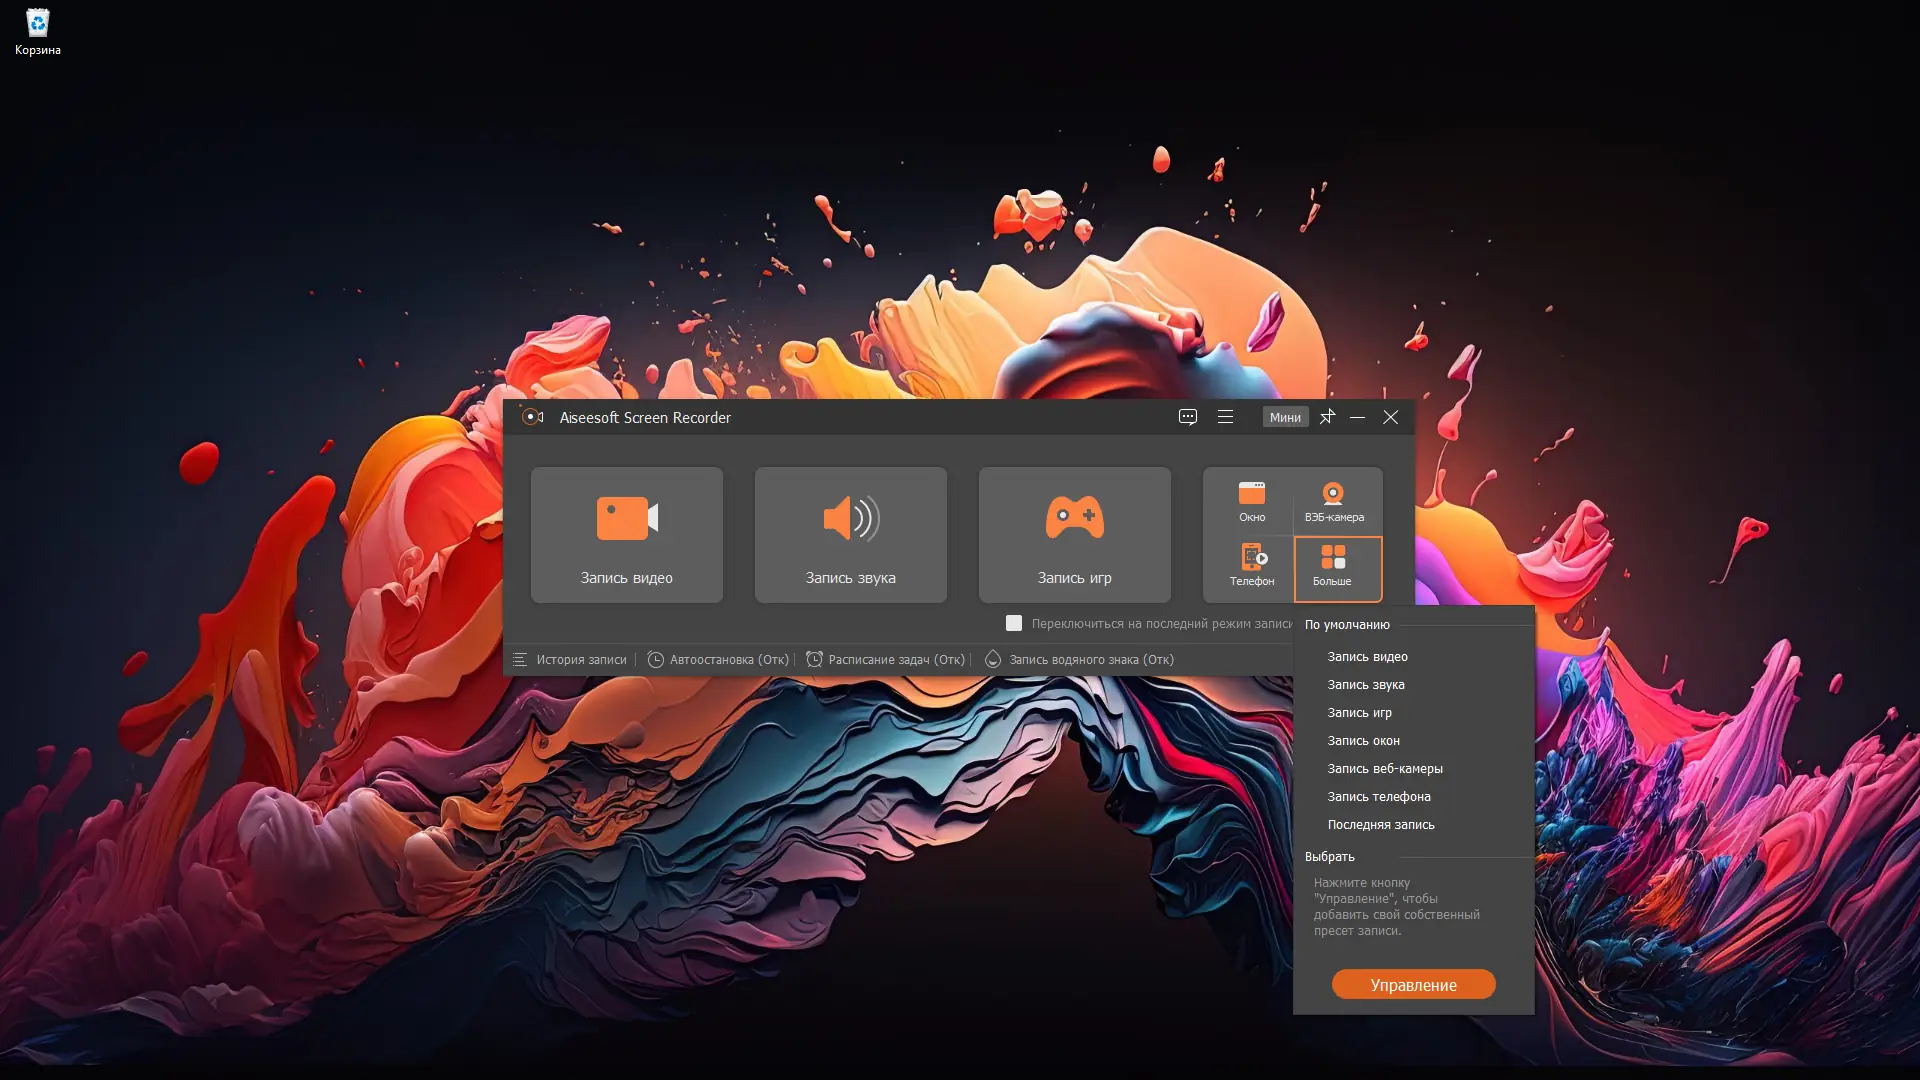1920x1080 pixels.
Task: Switch to Мини mode button
Action: tap(1285, 417)
